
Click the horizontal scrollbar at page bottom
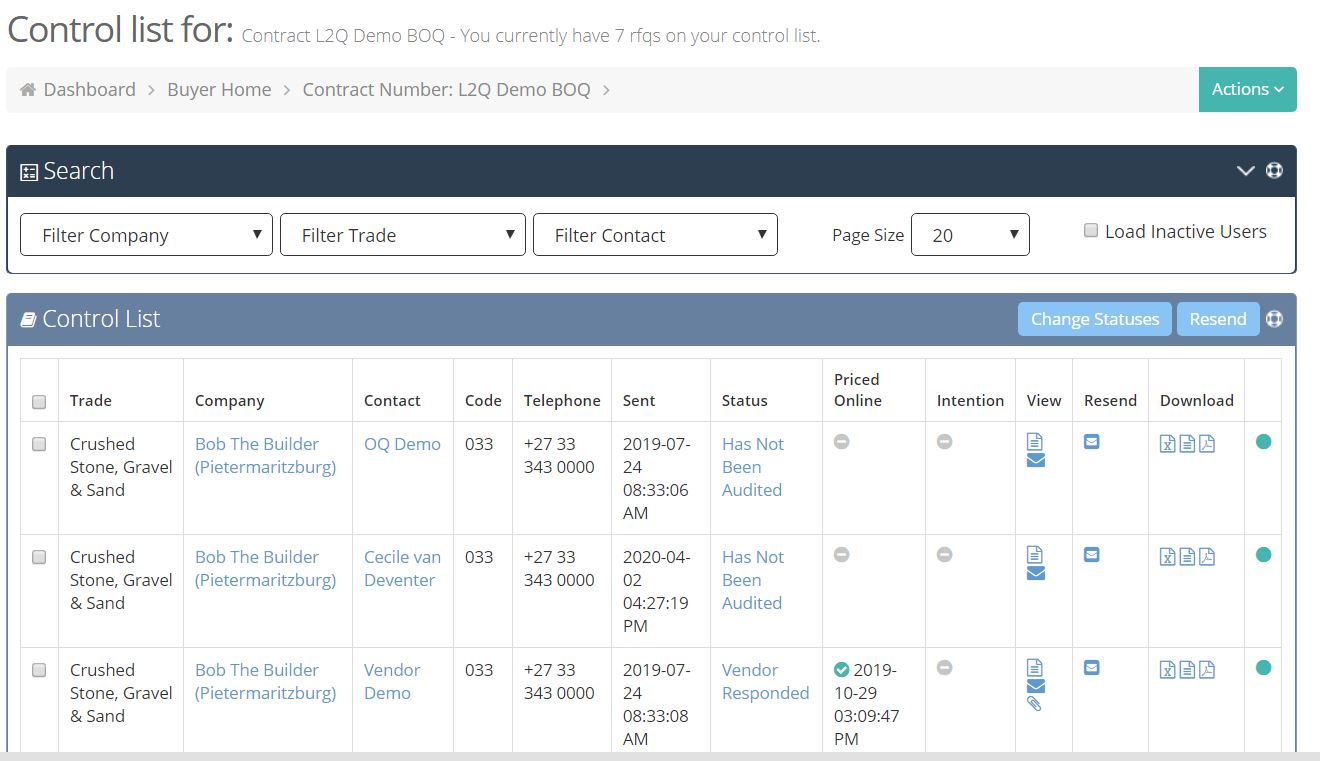click(x=660, y=756)
